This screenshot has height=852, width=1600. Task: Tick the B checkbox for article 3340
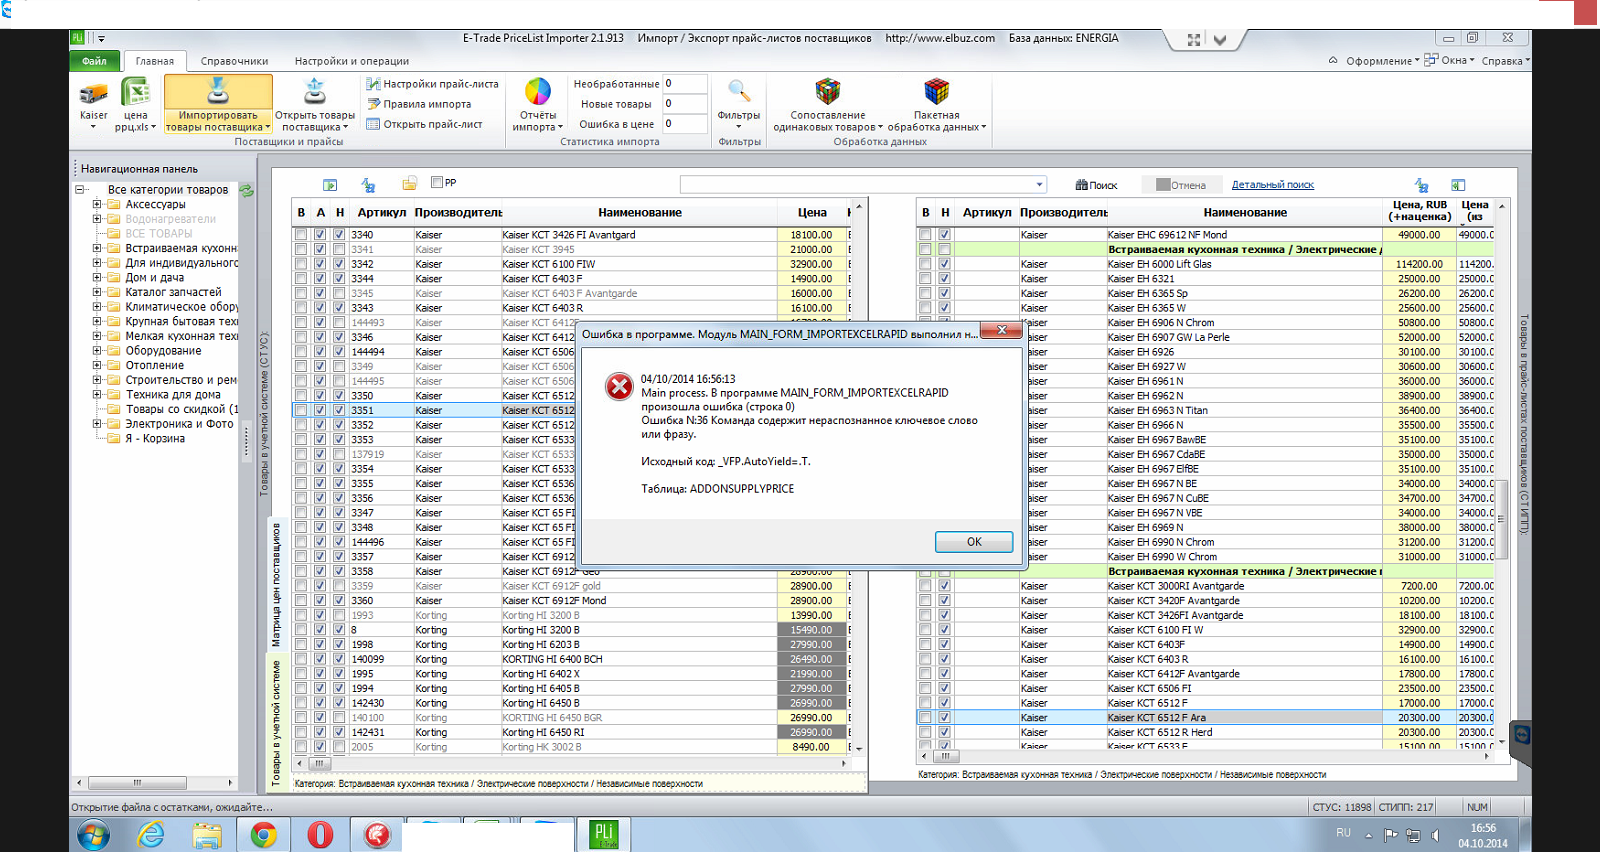301,235
